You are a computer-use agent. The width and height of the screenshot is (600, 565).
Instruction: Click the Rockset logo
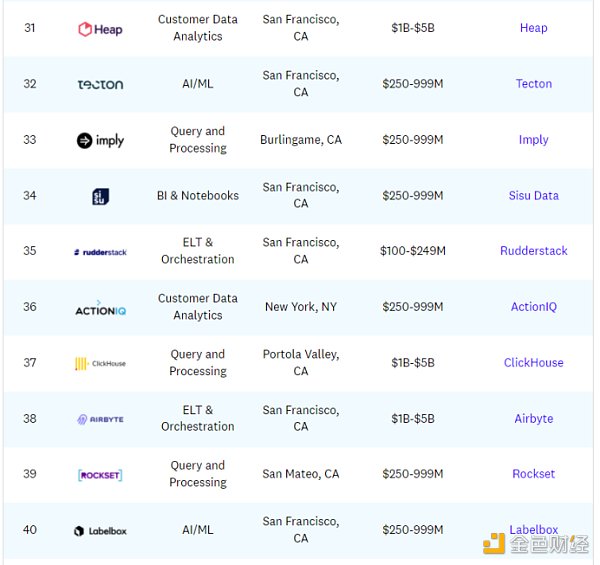[100, 475]
